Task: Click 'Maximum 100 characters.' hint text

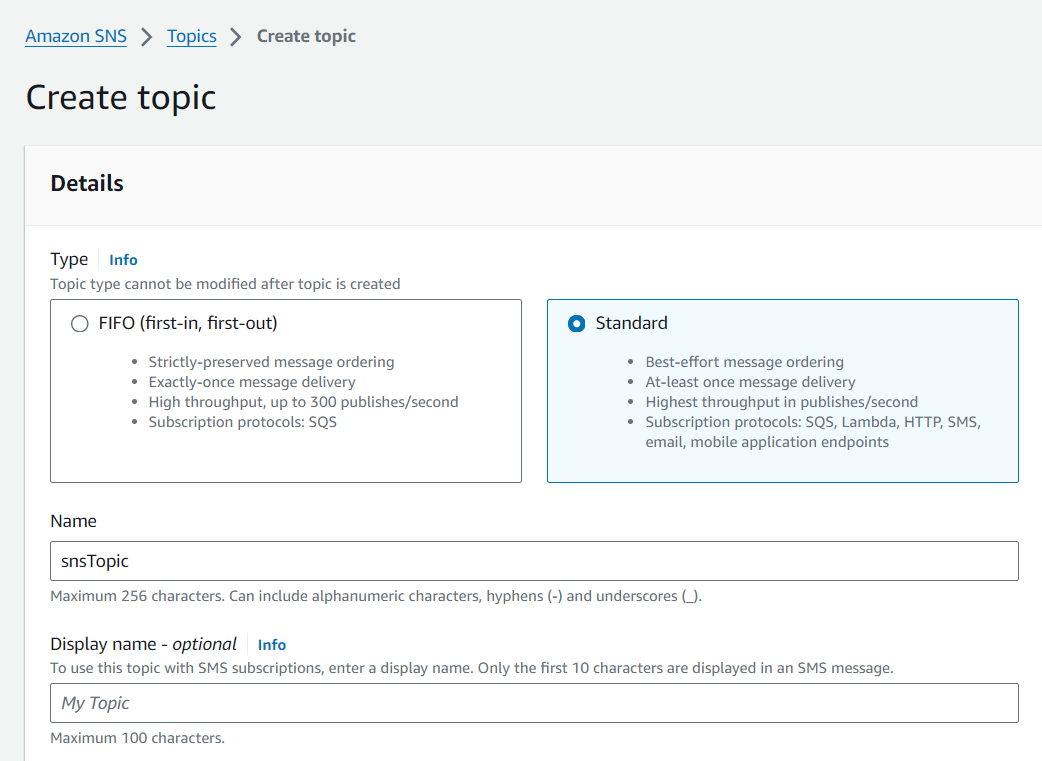Action: (x=138, y=738)
